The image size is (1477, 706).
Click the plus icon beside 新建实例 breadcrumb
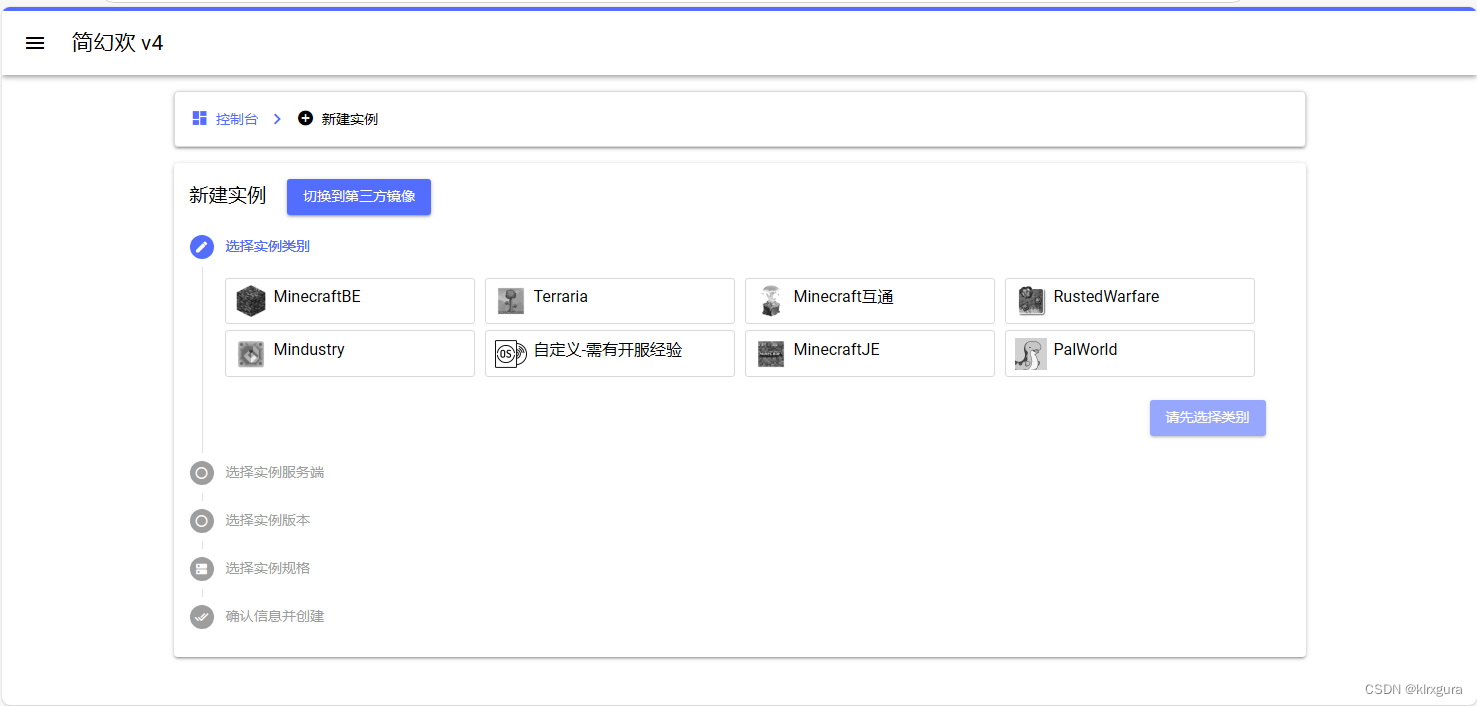click(306, 119)
